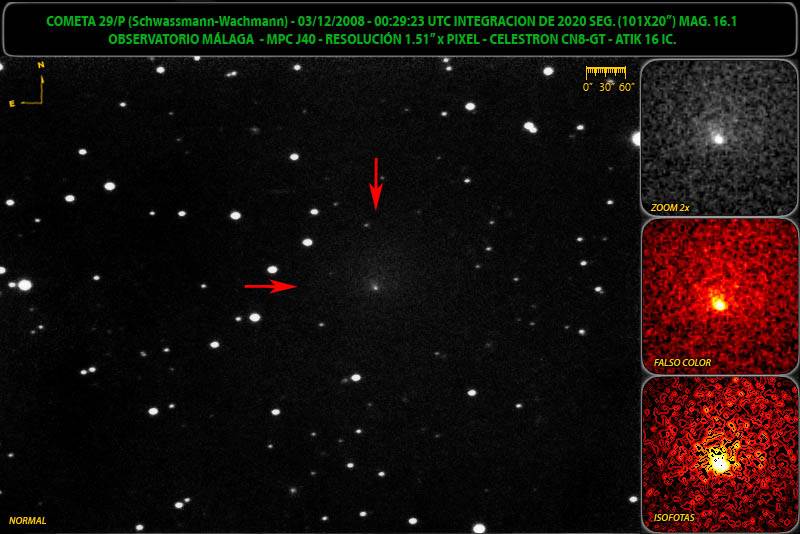Select the 'ZOOM 2x' caption text
800x534 pixels.
tap(670, 208)
